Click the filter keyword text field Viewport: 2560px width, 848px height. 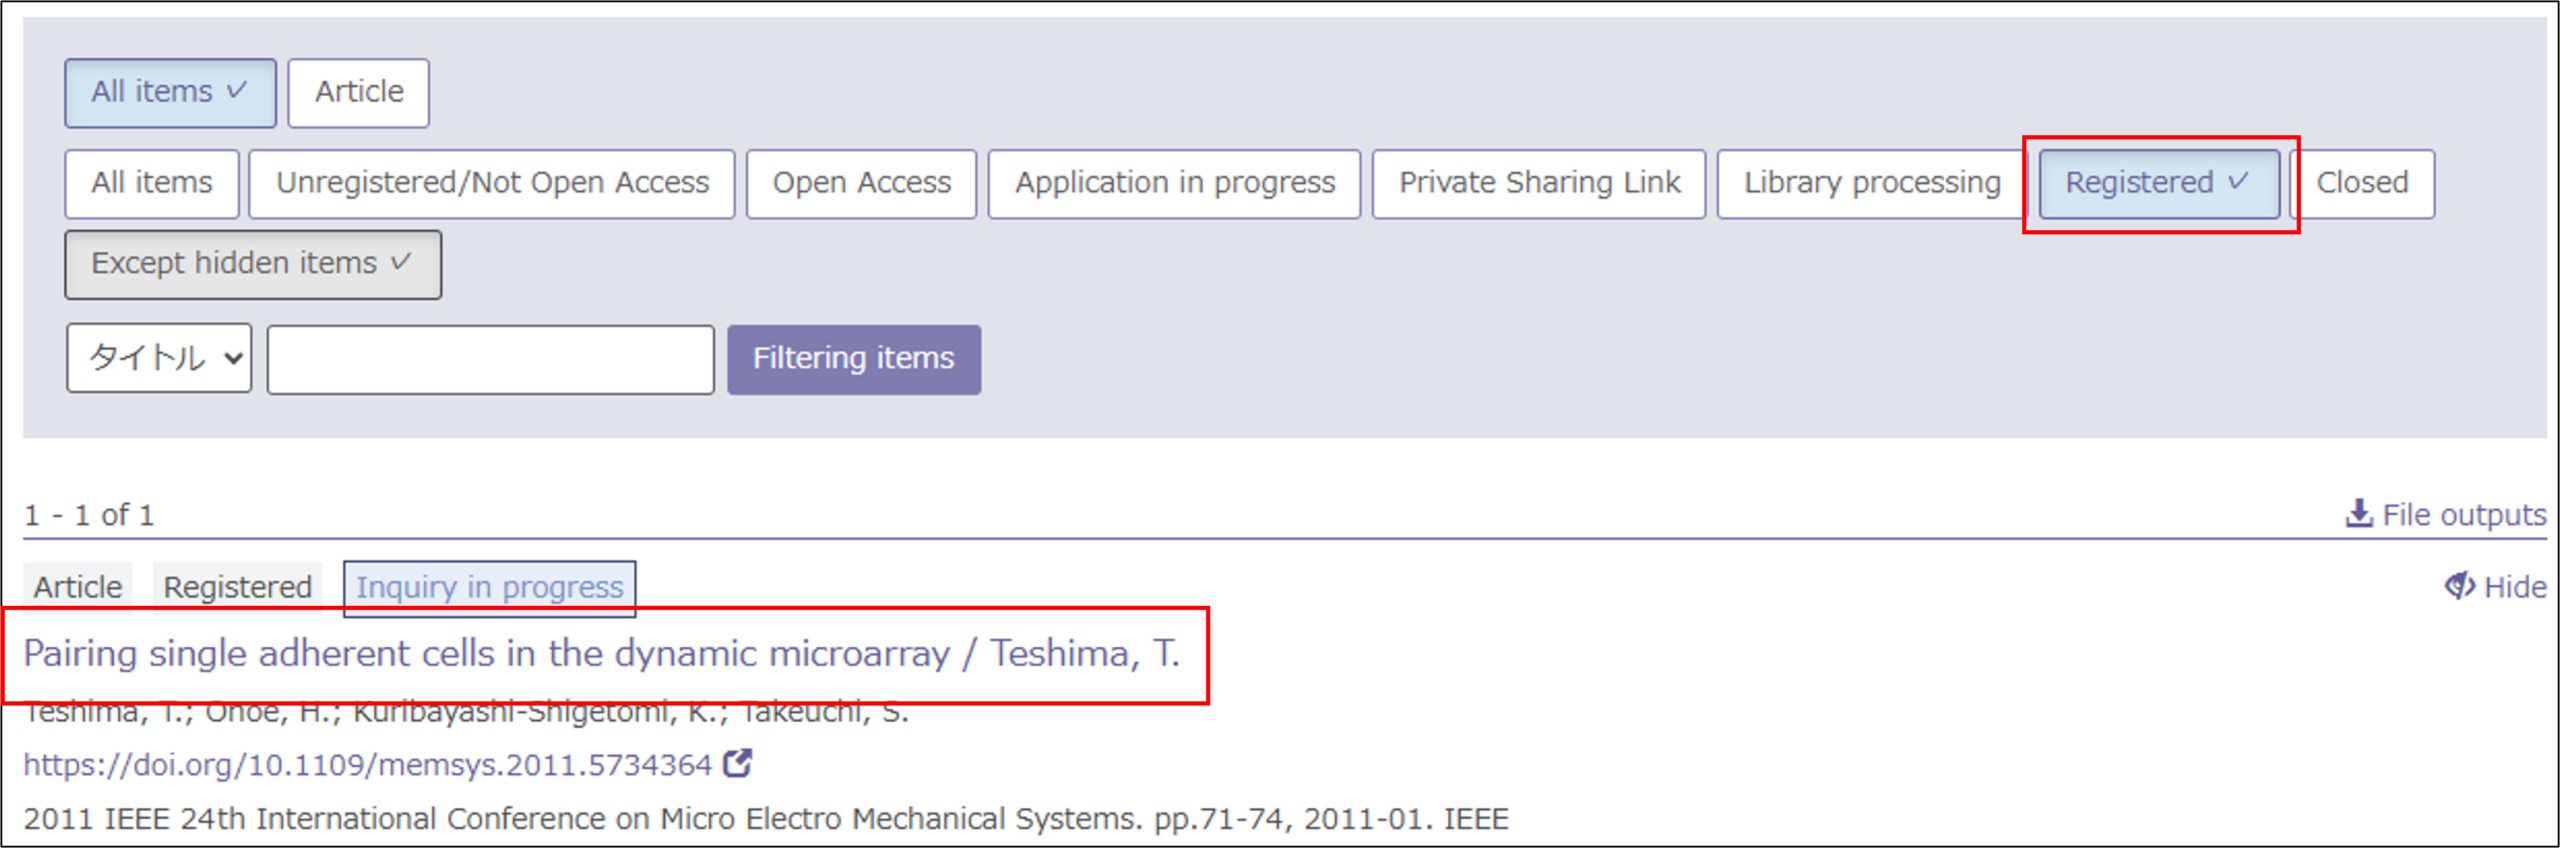491,359
